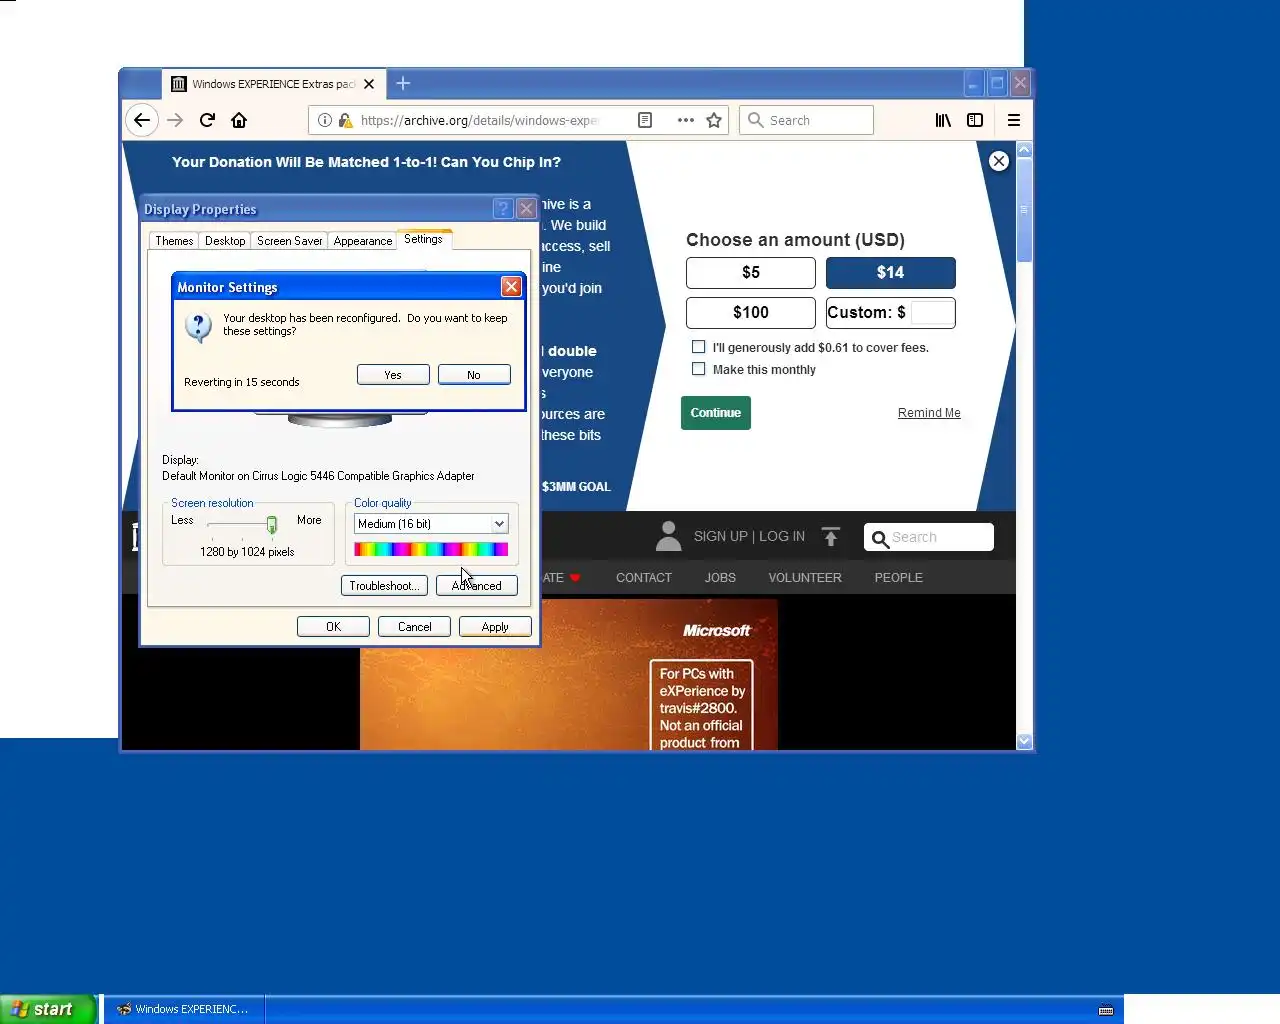Click the user avatar icon near Sign Up
Screen dimensions: 1280x1024
click(x=668, y=536)
